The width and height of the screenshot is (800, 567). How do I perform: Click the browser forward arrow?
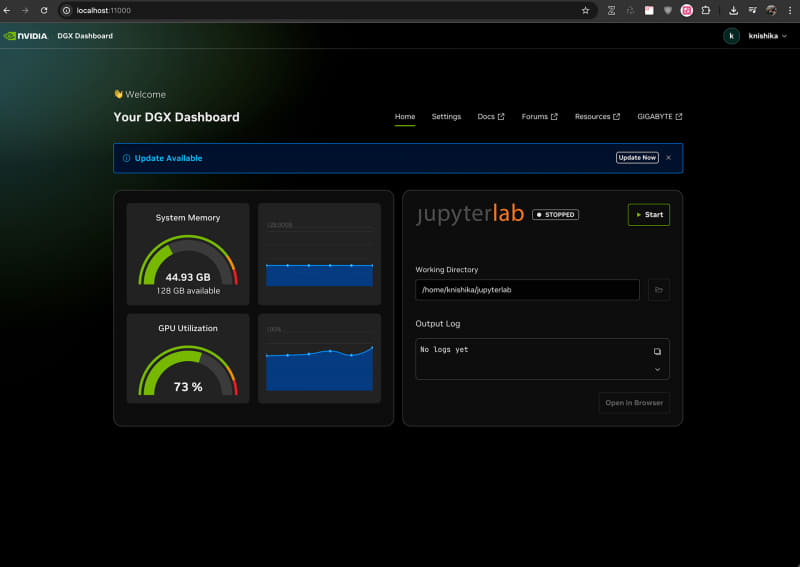[x=25, y=10]
